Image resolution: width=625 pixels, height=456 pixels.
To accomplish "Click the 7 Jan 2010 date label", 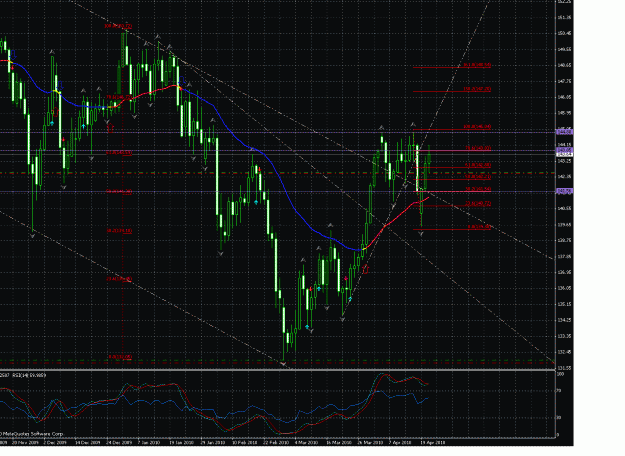I will tap(149, 442).
